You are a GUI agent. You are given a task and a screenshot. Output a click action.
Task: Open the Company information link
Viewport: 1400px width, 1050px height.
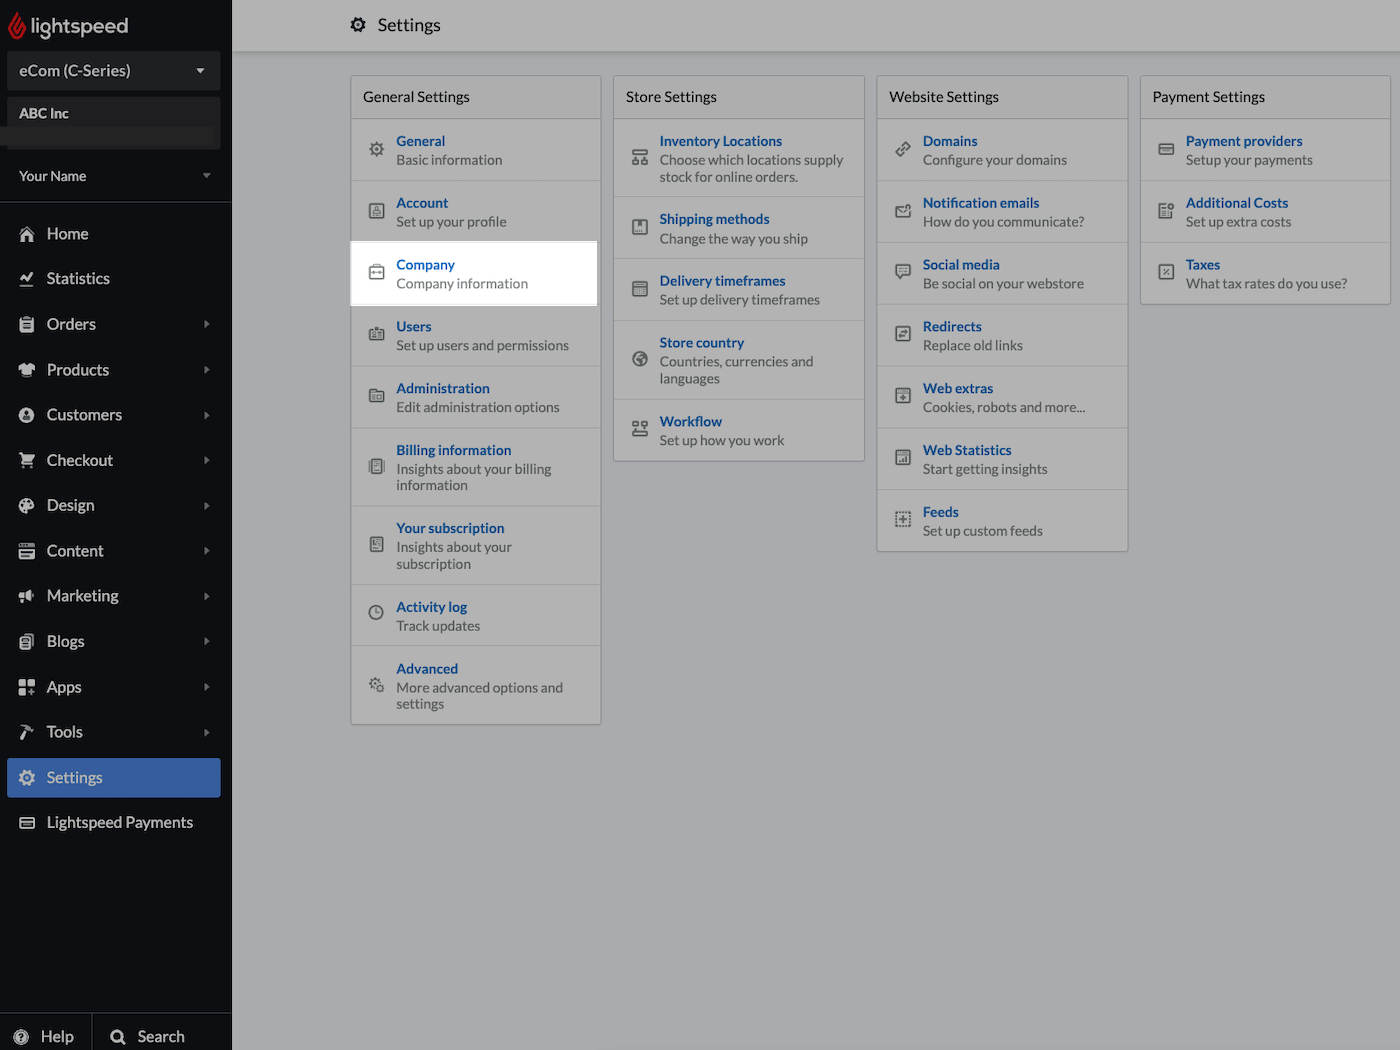coord(425,265)
